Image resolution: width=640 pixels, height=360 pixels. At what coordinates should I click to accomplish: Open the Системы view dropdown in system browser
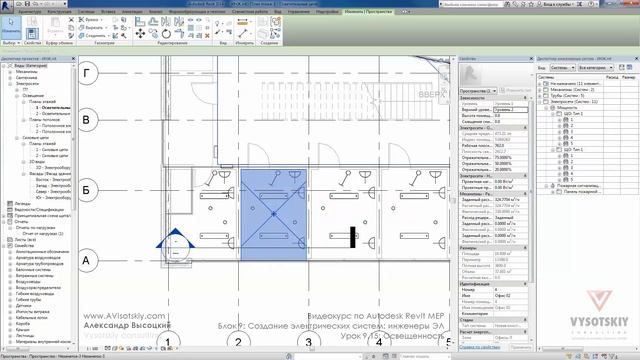tap(562, 67)
